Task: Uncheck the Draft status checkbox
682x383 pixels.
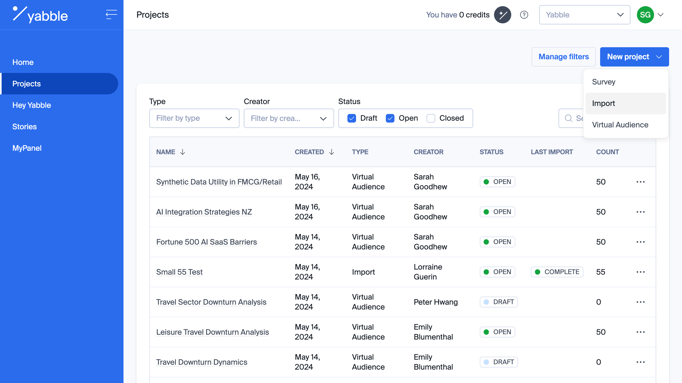Action: pyautogui.click(x=351, y=118)
